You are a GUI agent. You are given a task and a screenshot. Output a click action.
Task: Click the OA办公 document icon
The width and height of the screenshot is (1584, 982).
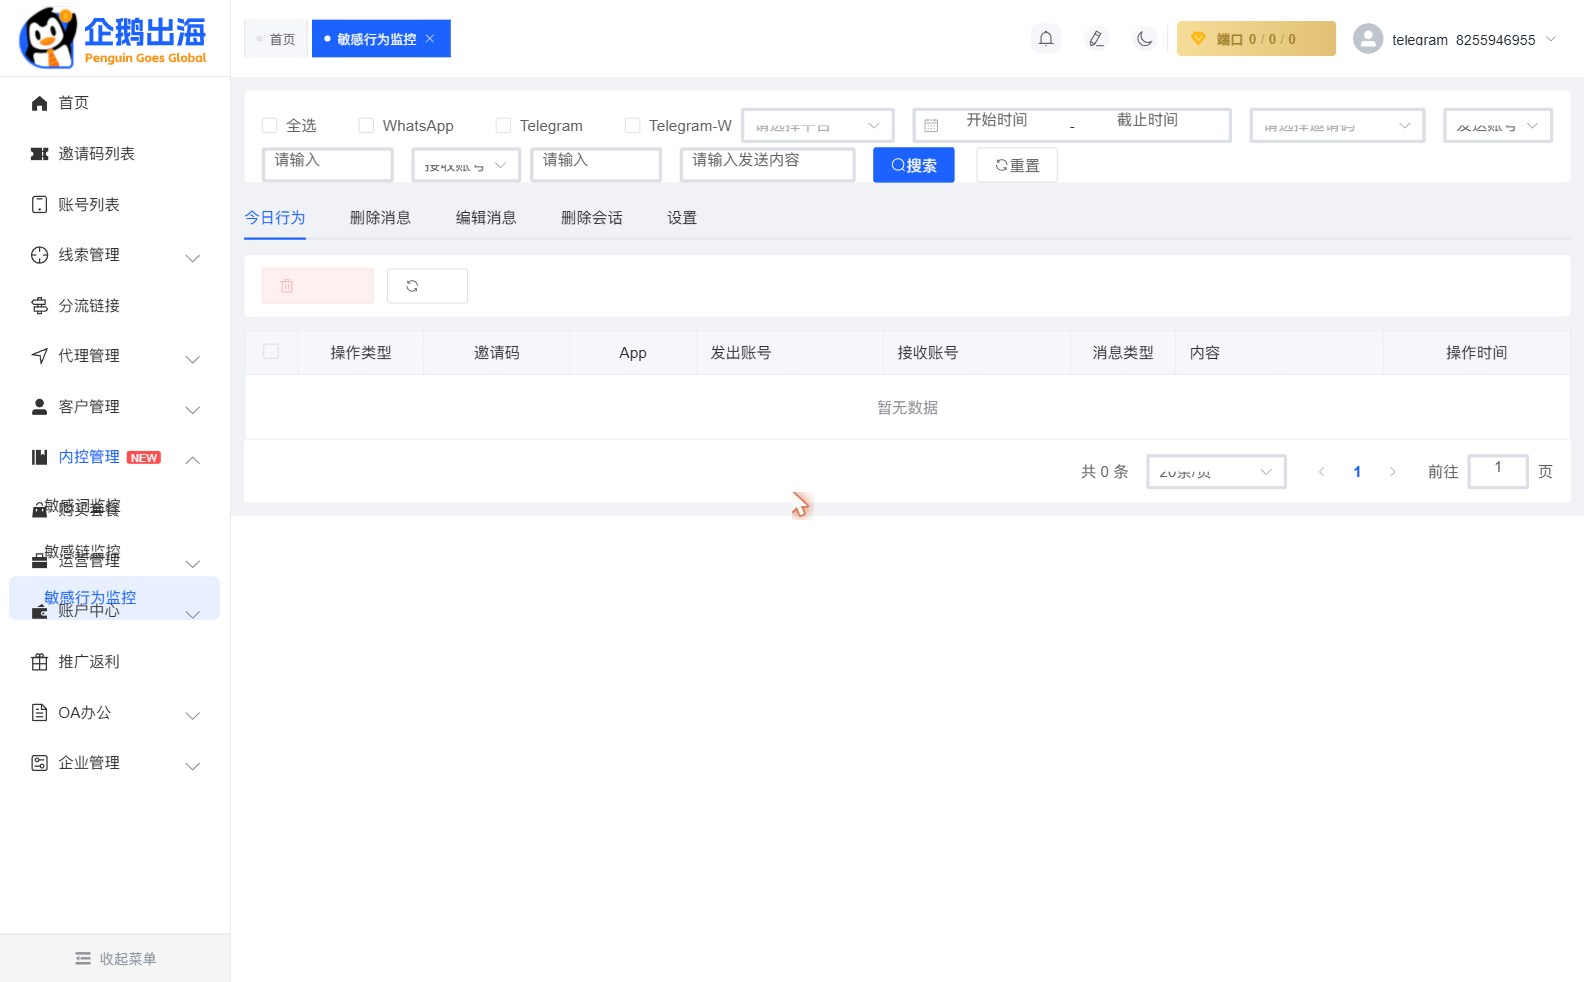(x=40, y=712)
